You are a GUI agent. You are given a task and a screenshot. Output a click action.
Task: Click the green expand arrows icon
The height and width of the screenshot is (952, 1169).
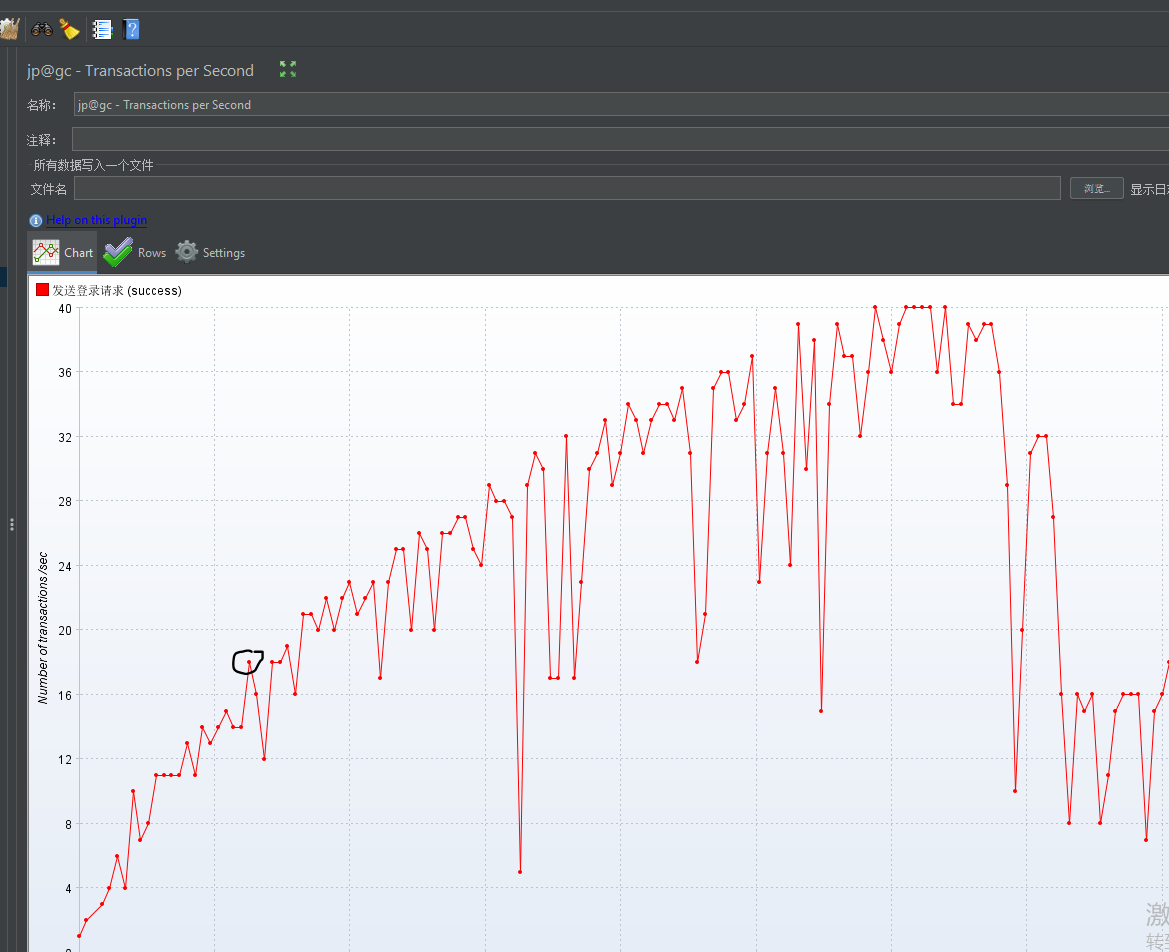coord(288,69)
